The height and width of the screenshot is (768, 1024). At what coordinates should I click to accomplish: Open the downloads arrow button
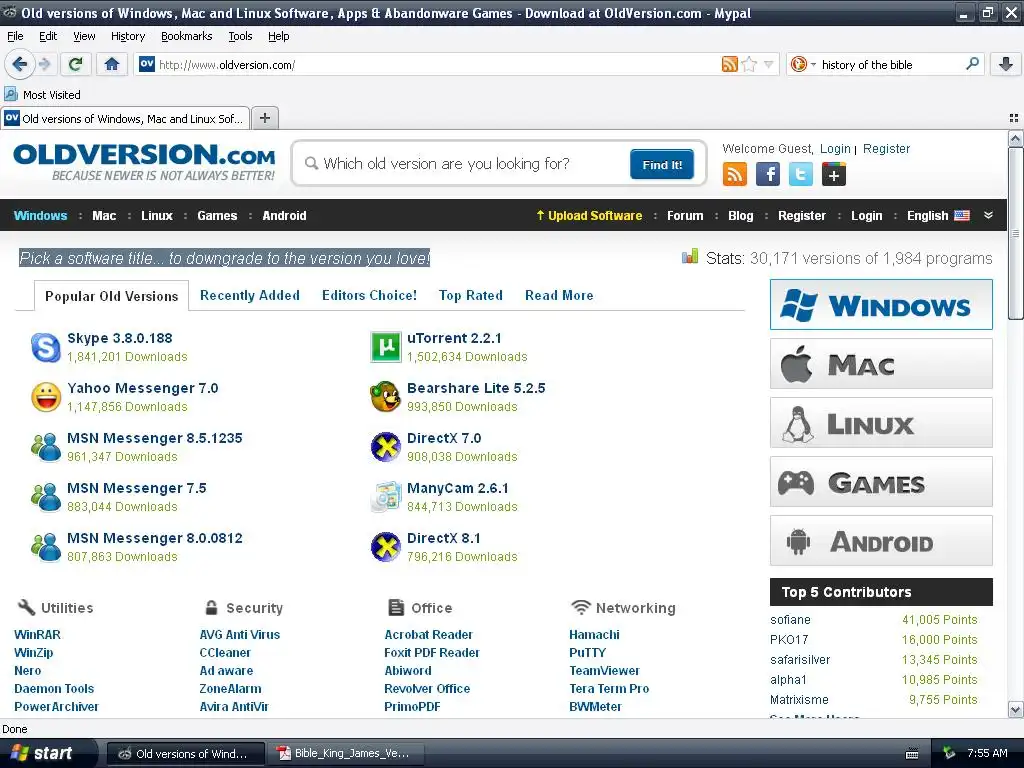click(x=1006, y=64)
